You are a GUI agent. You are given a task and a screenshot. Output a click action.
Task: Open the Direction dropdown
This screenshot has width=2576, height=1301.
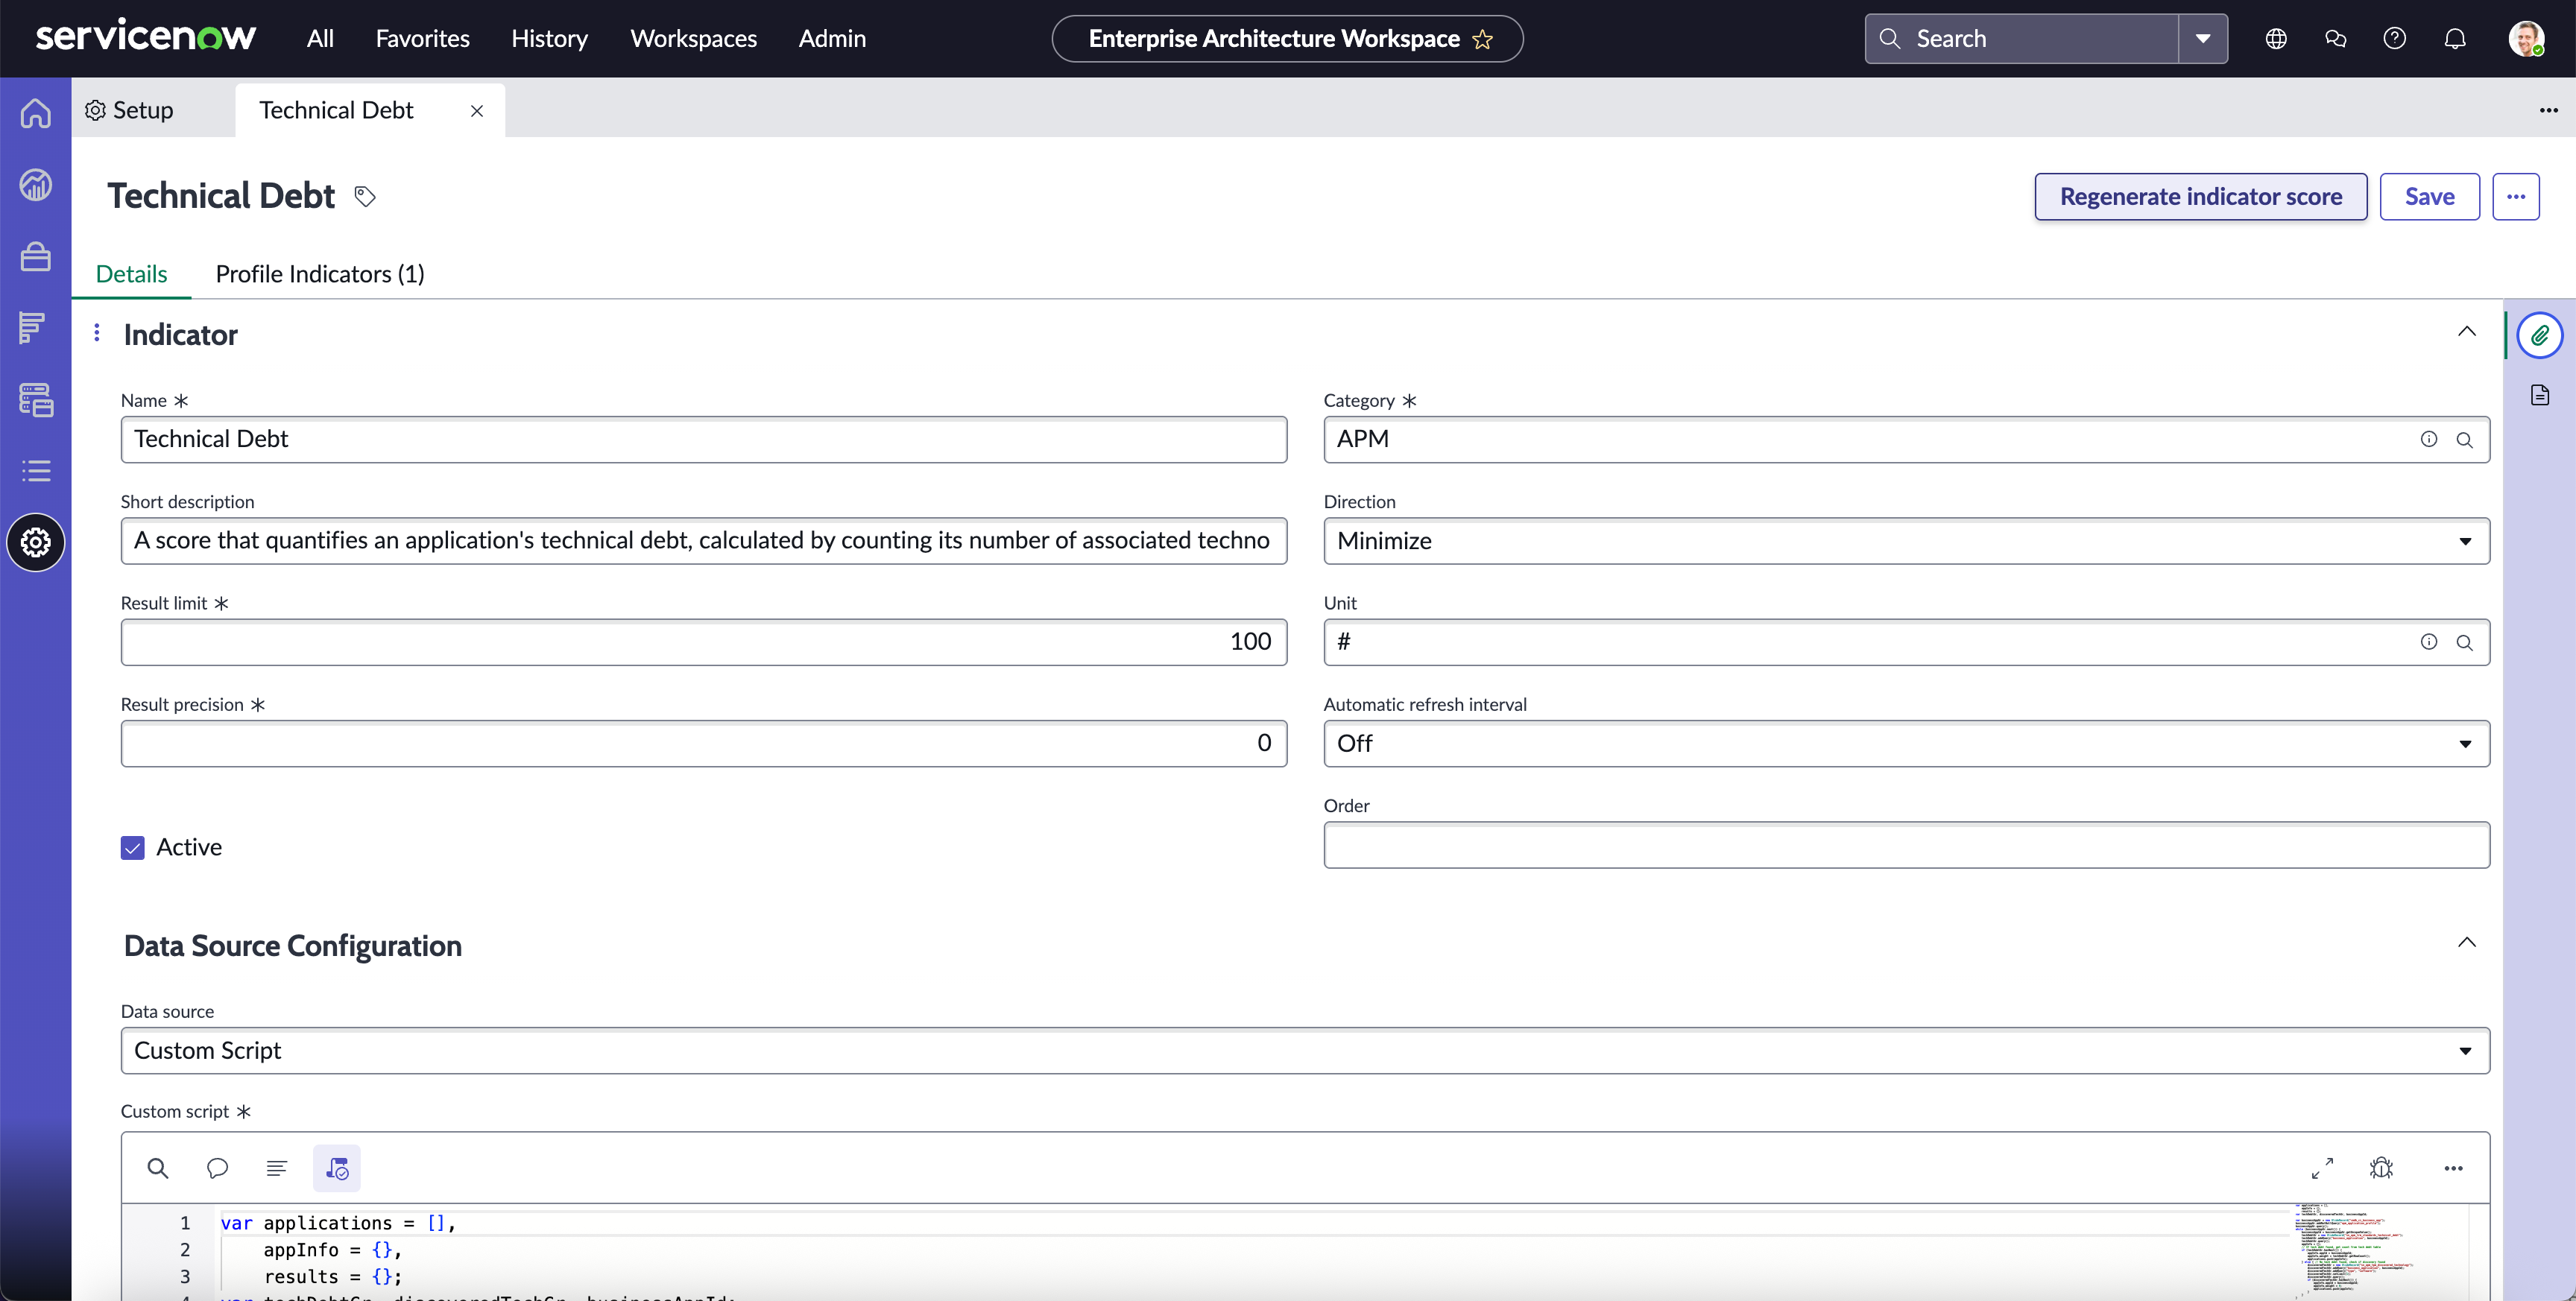tap(1906, 541)
